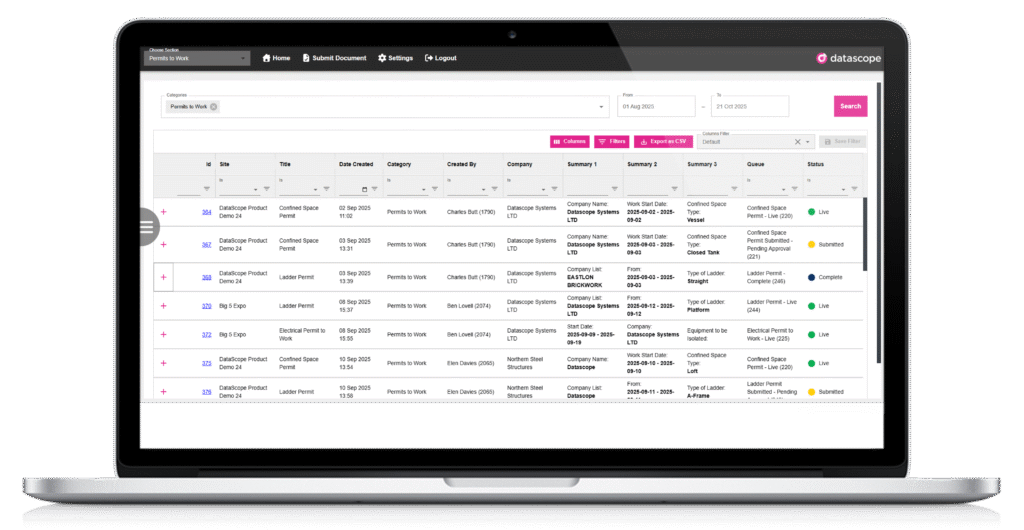Click the datascope logo
The width and height of the screenshot is (1024, 530).
click(x=848, y=58)
